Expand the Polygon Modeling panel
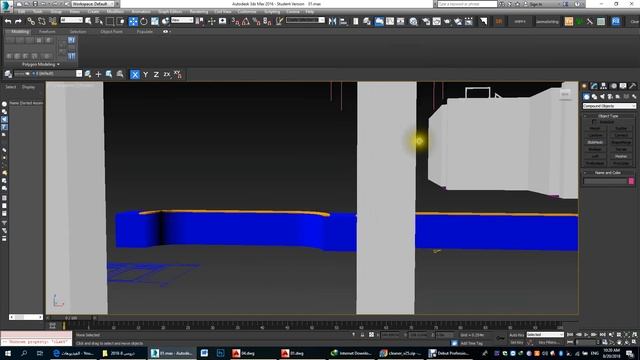 pyautogui.click(x=40, y=64)
